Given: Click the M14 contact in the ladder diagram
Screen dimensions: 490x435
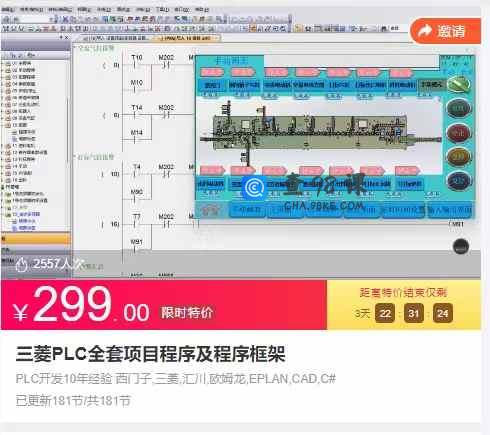Looking at the screenshot, I should [x=136, y=136].
